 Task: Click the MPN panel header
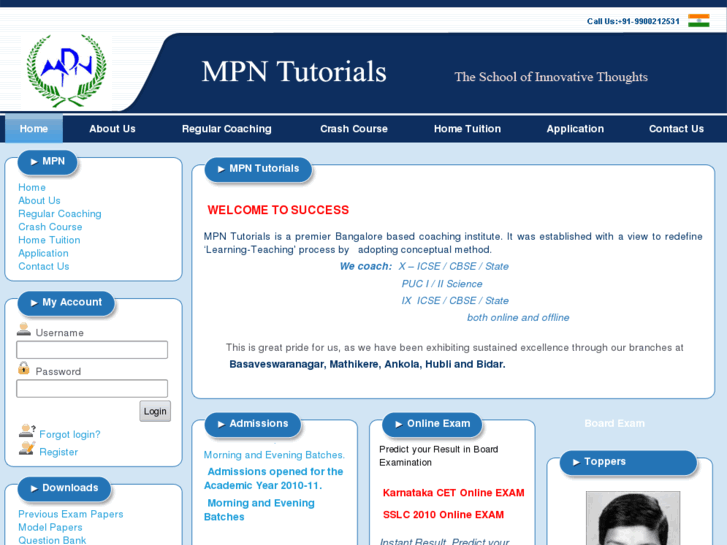[47, 162]
